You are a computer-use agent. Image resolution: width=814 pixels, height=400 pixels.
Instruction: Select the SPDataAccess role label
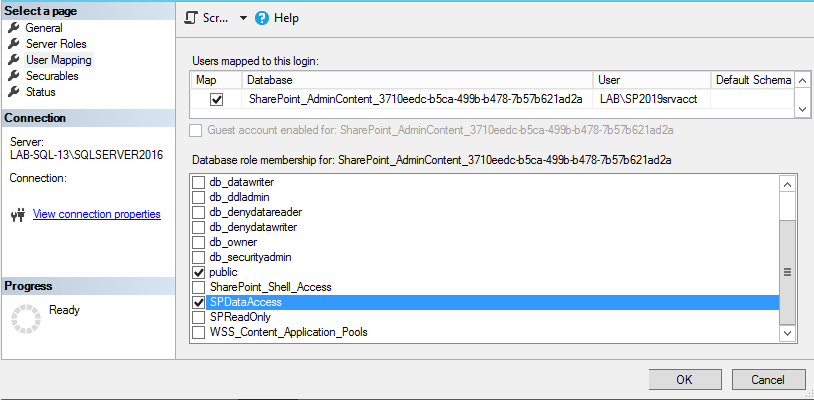(x=246, y=302)
